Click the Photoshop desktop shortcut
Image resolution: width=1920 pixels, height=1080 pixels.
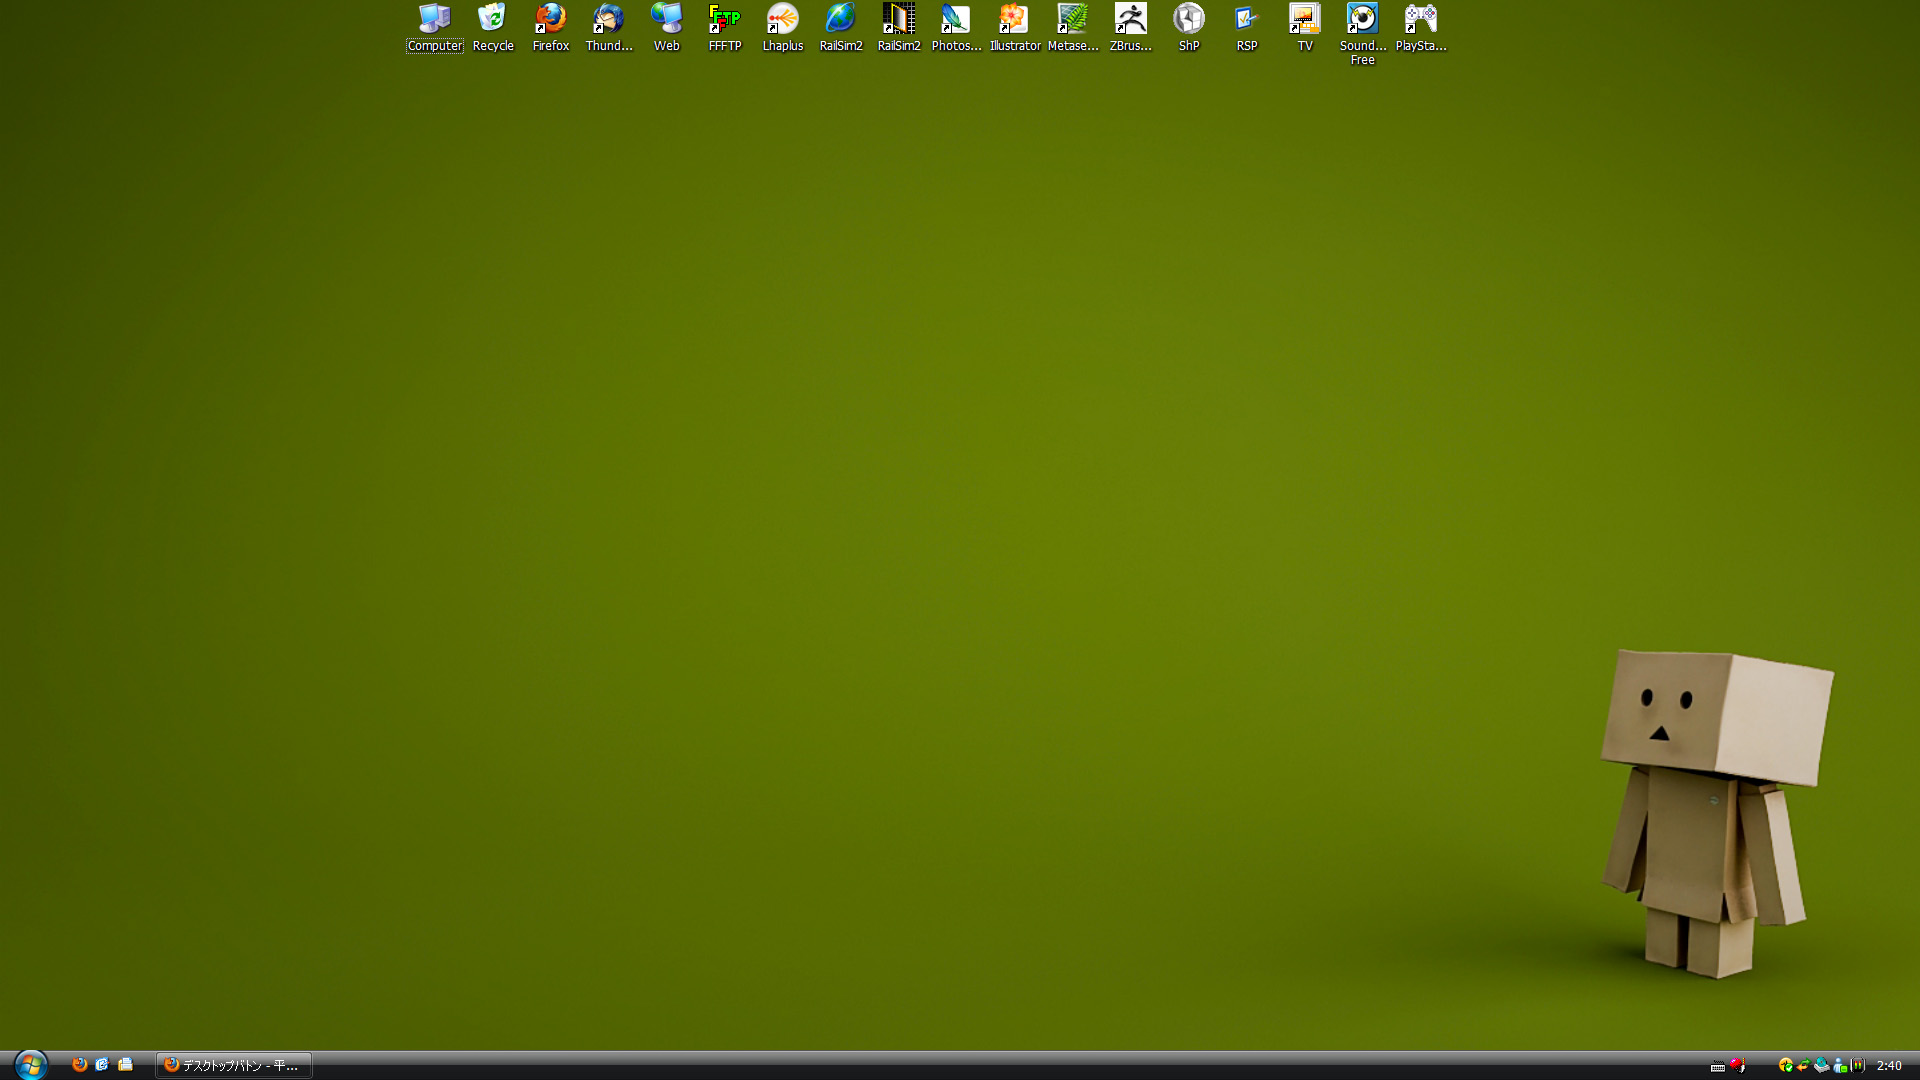coord(956,19)
